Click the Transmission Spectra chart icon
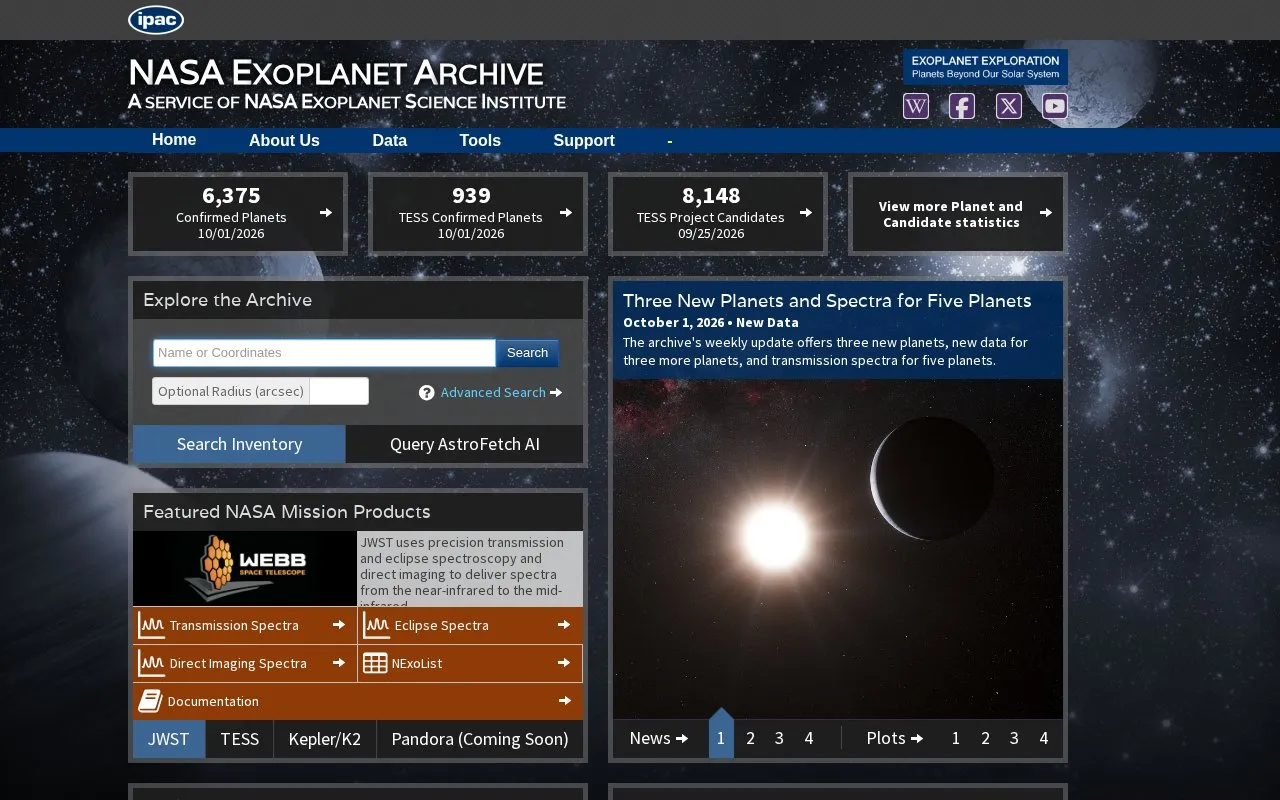The height and width of the screenshot is (800, 1280). (x=151, y=626)
